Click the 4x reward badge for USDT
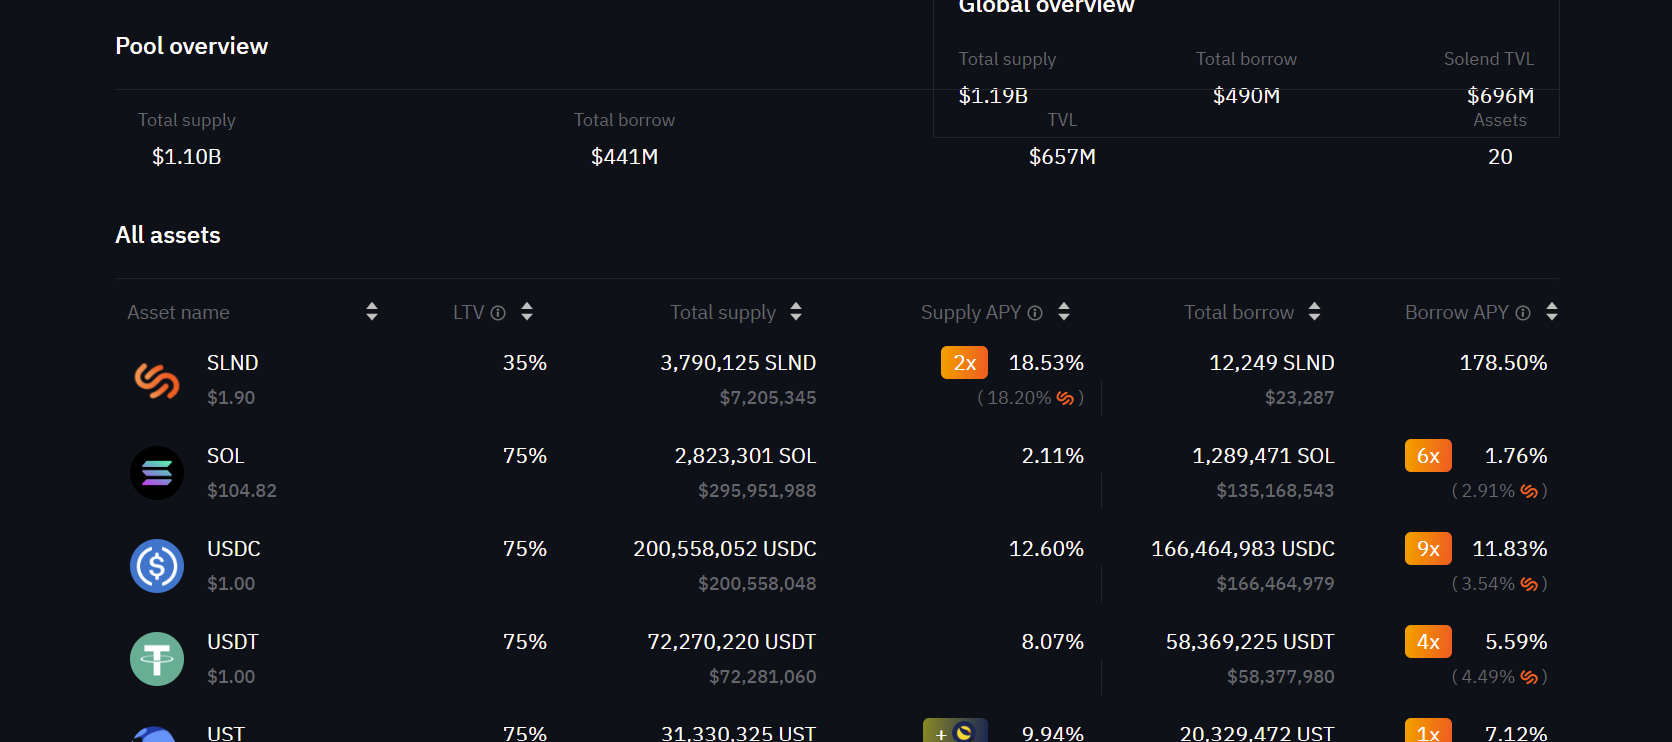The height and width of the screenshot is (742, 1672). tap(1428, 642)
